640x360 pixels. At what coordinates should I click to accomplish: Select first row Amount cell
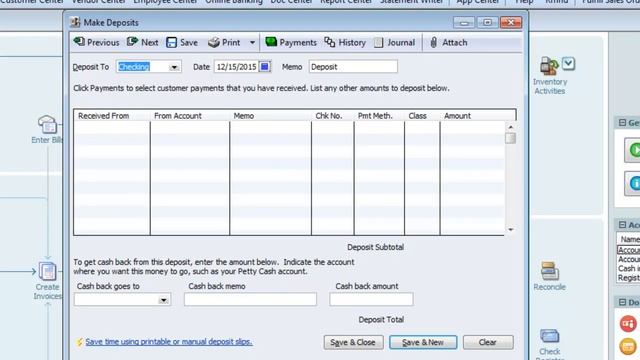click(x=473, y=127)
